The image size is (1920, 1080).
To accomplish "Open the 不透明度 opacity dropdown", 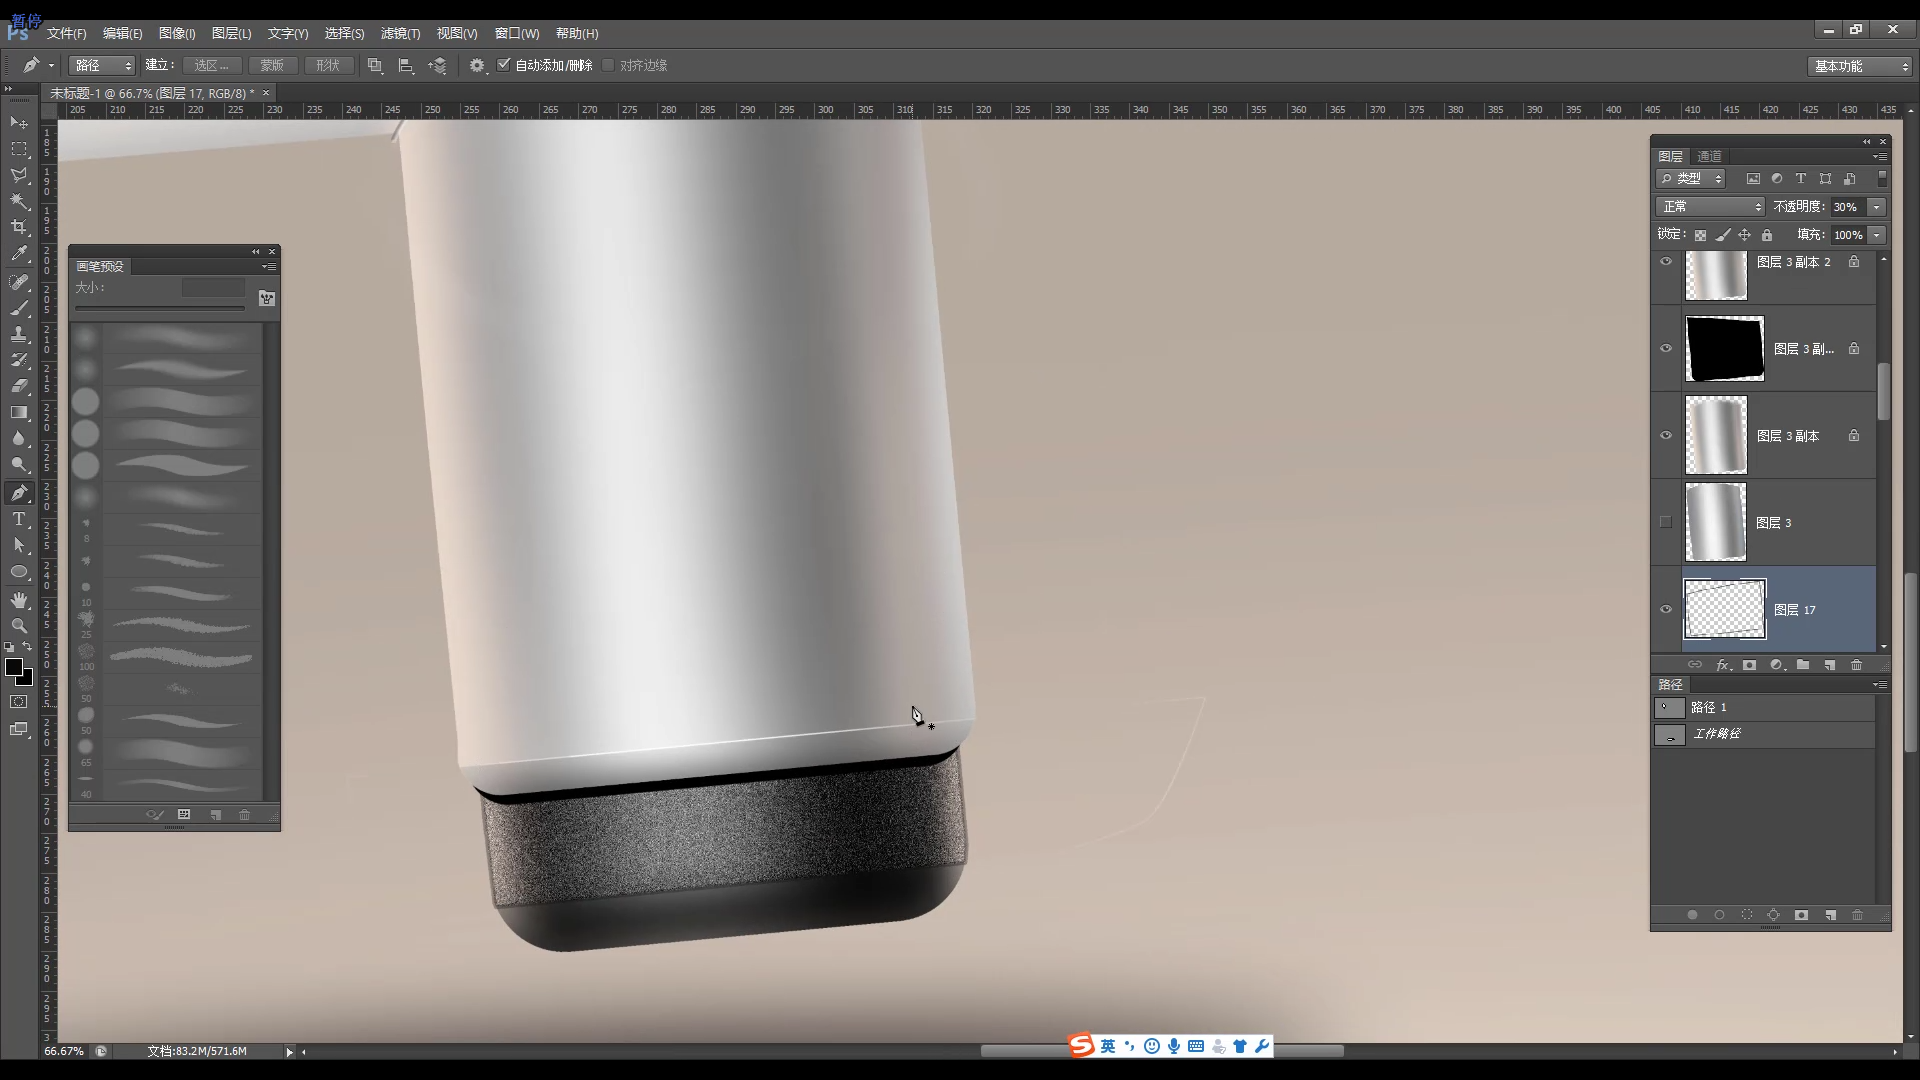I will click(x=1877, y=206).
